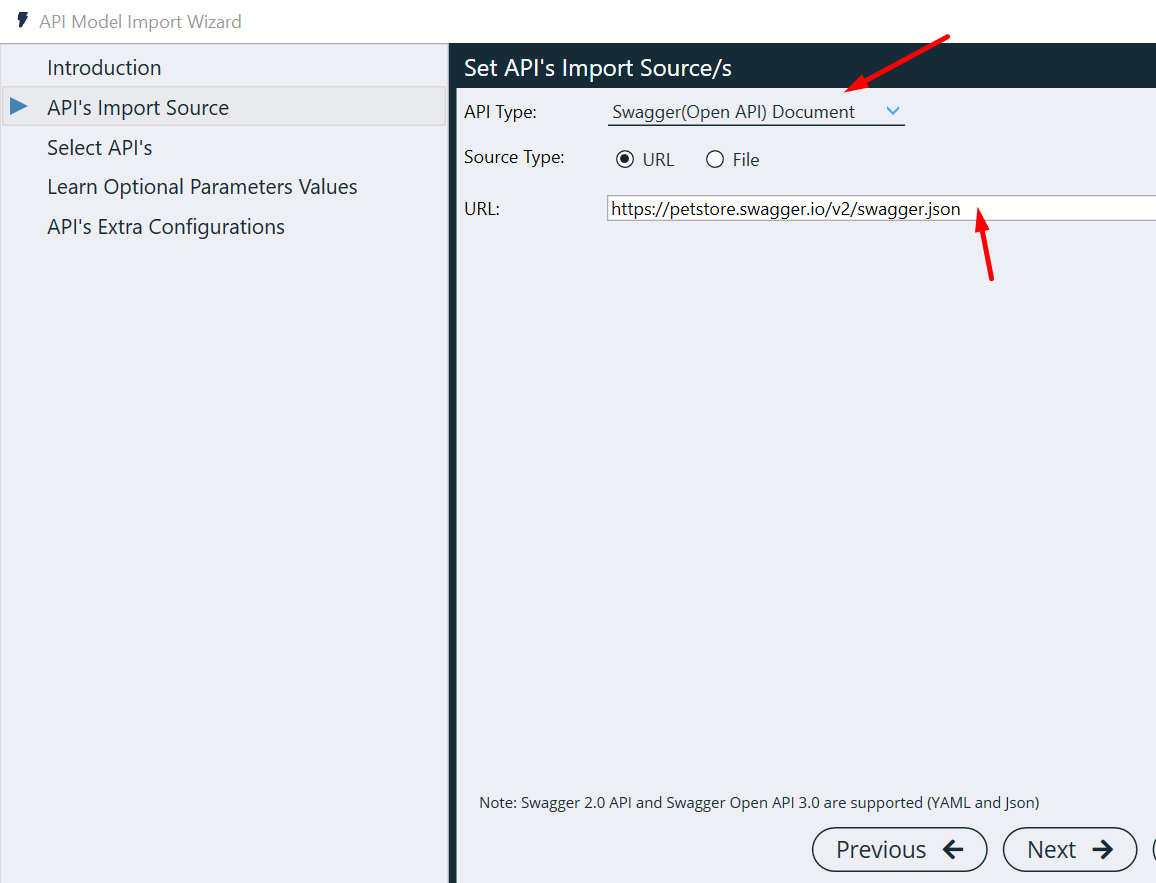Click the Swagger supported versions note
Screen dimensions: 1156x883
coord(759,803)
